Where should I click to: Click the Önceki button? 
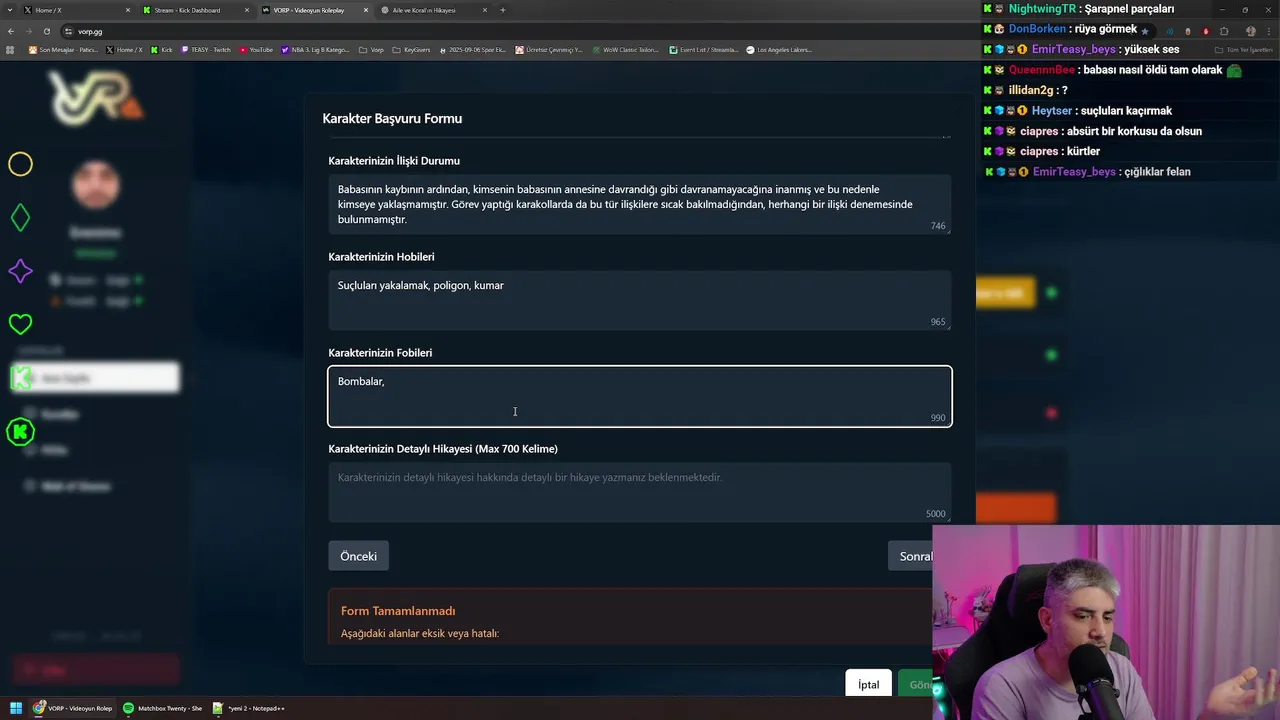[358, 556]
